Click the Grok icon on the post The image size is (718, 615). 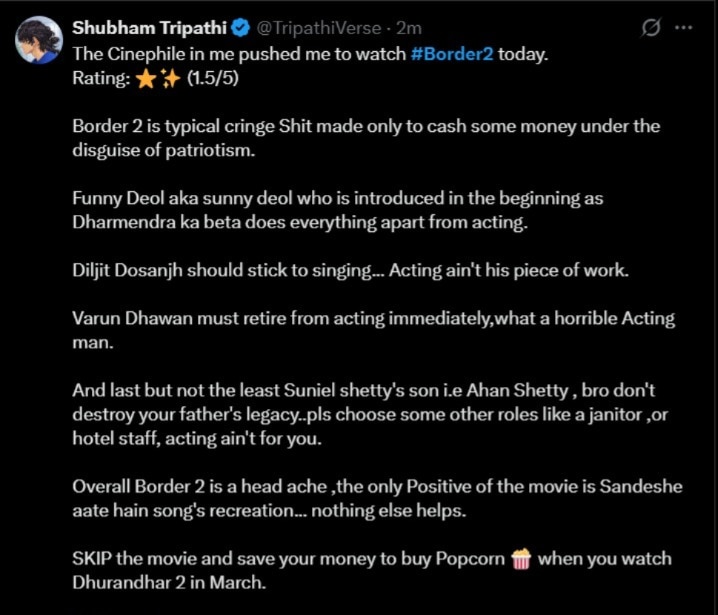coord(648,29)
